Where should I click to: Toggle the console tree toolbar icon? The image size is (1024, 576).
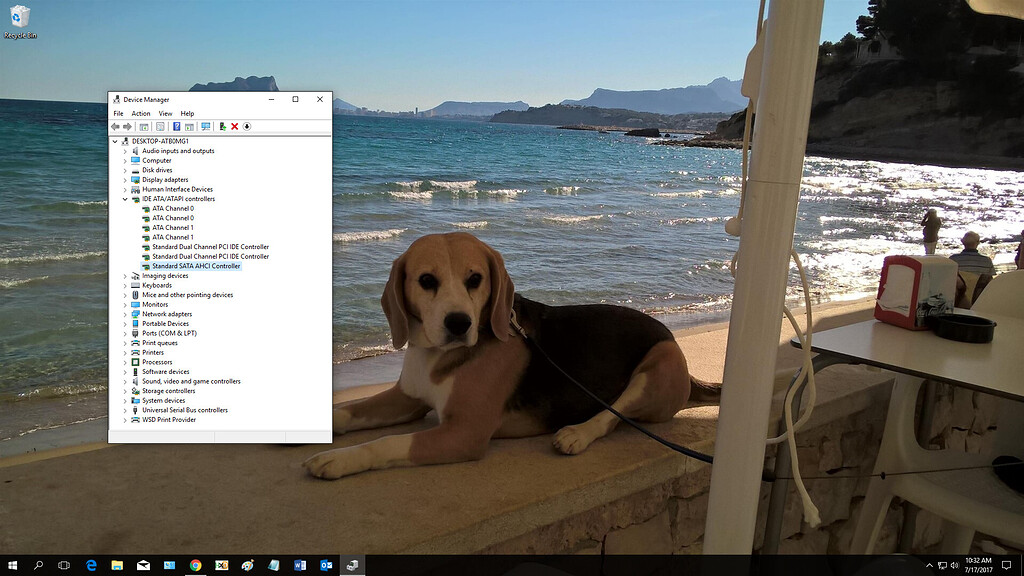point(144,127)
